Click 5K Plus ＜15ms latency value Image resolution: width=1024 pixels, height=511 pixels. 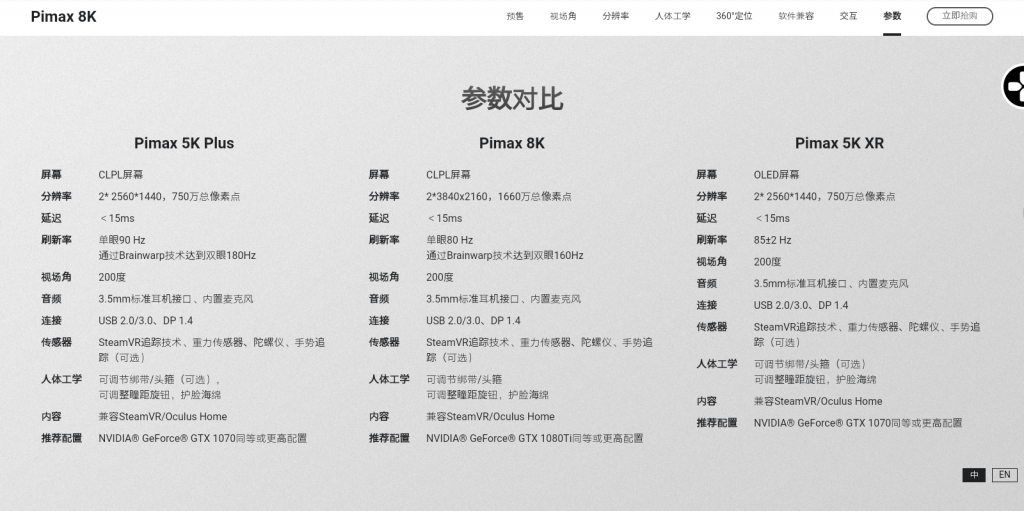(117, 218)
